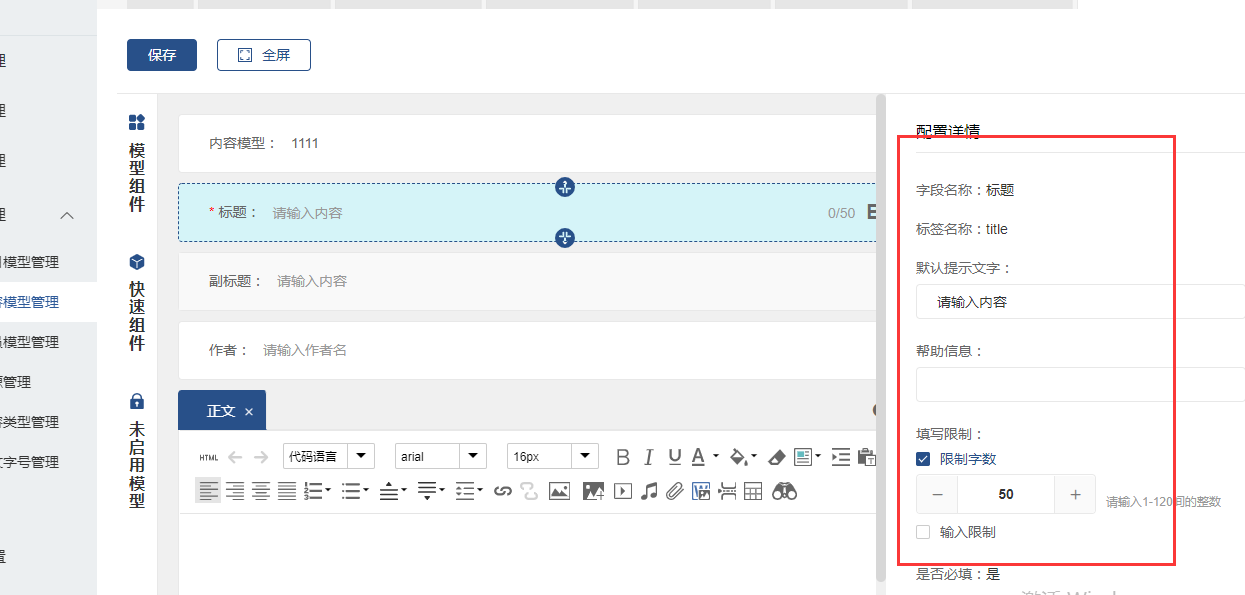Insert music with the note icon
The height and width of the screenshot is (595, 1245).
point(649,491)
